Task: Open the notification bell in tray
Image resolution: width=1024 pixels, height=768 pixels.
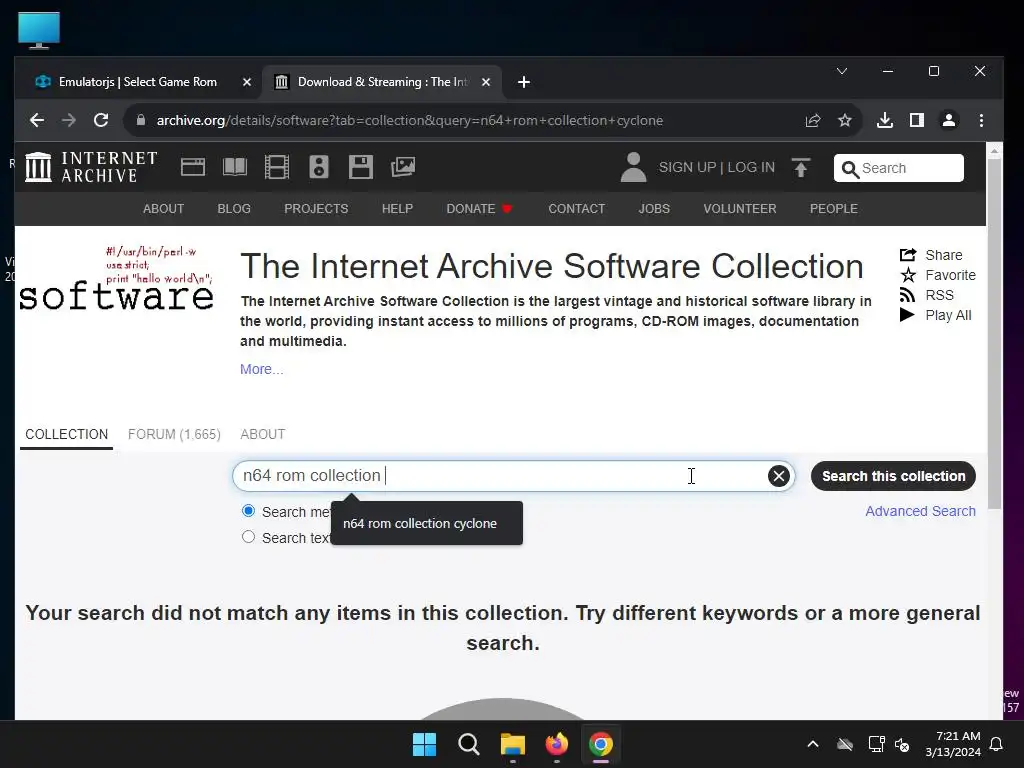Action: point(997,744)
